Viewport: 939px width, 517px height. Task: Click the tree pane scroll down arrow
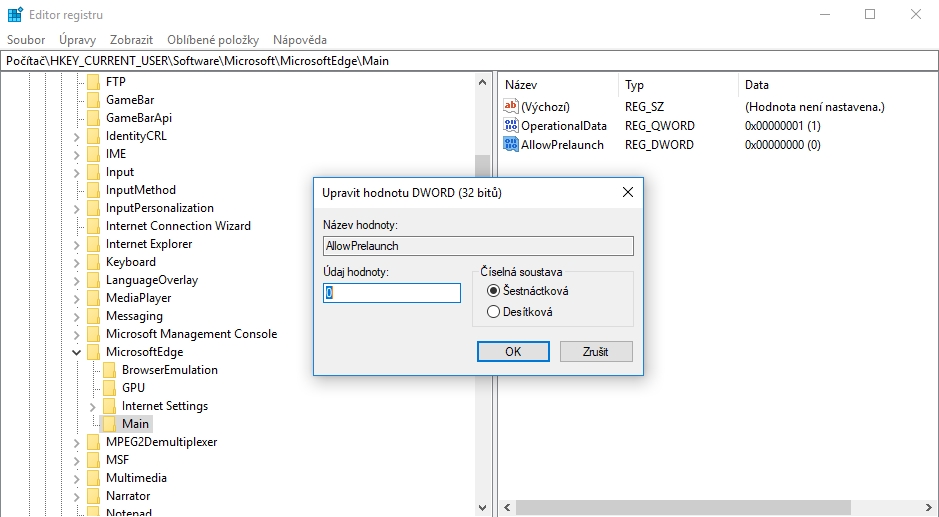pyautogui.click(x=483, y=507)
